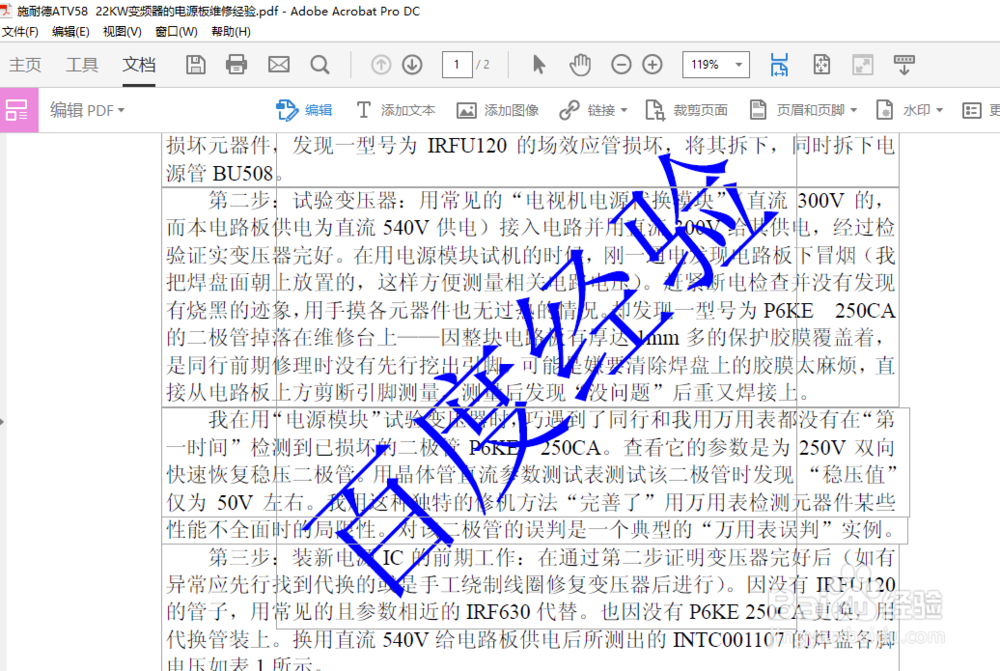Click the zoom-in plus icon
This screenshot has width=1000, height=671.
tap(651, 64)
